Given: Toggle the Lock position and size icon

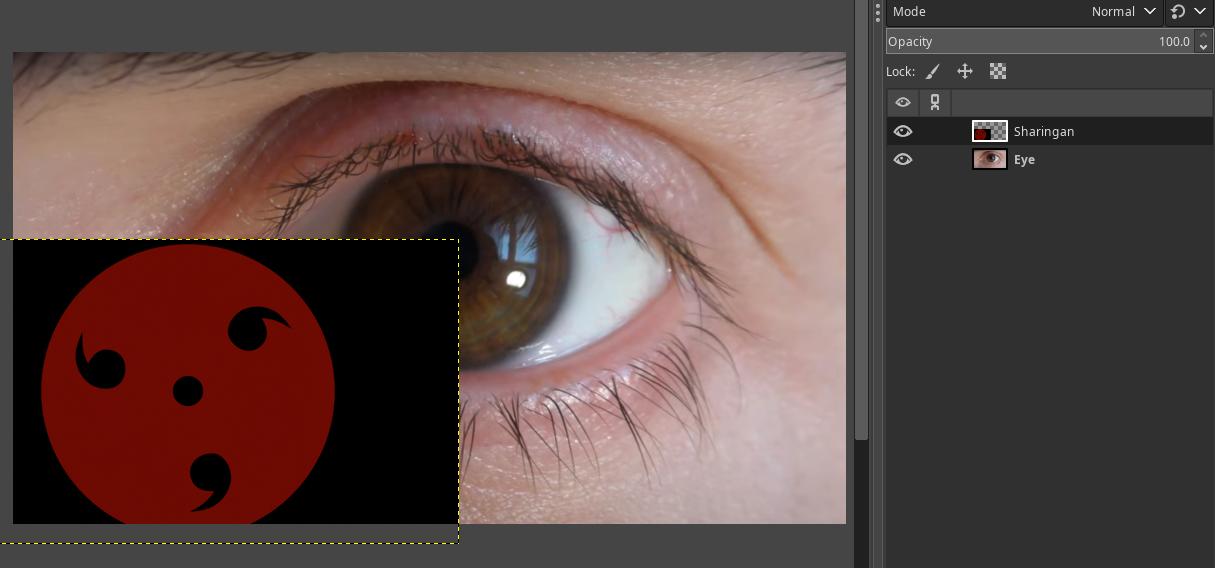Looking at the screenshot, I should click(x=965, y=71).
